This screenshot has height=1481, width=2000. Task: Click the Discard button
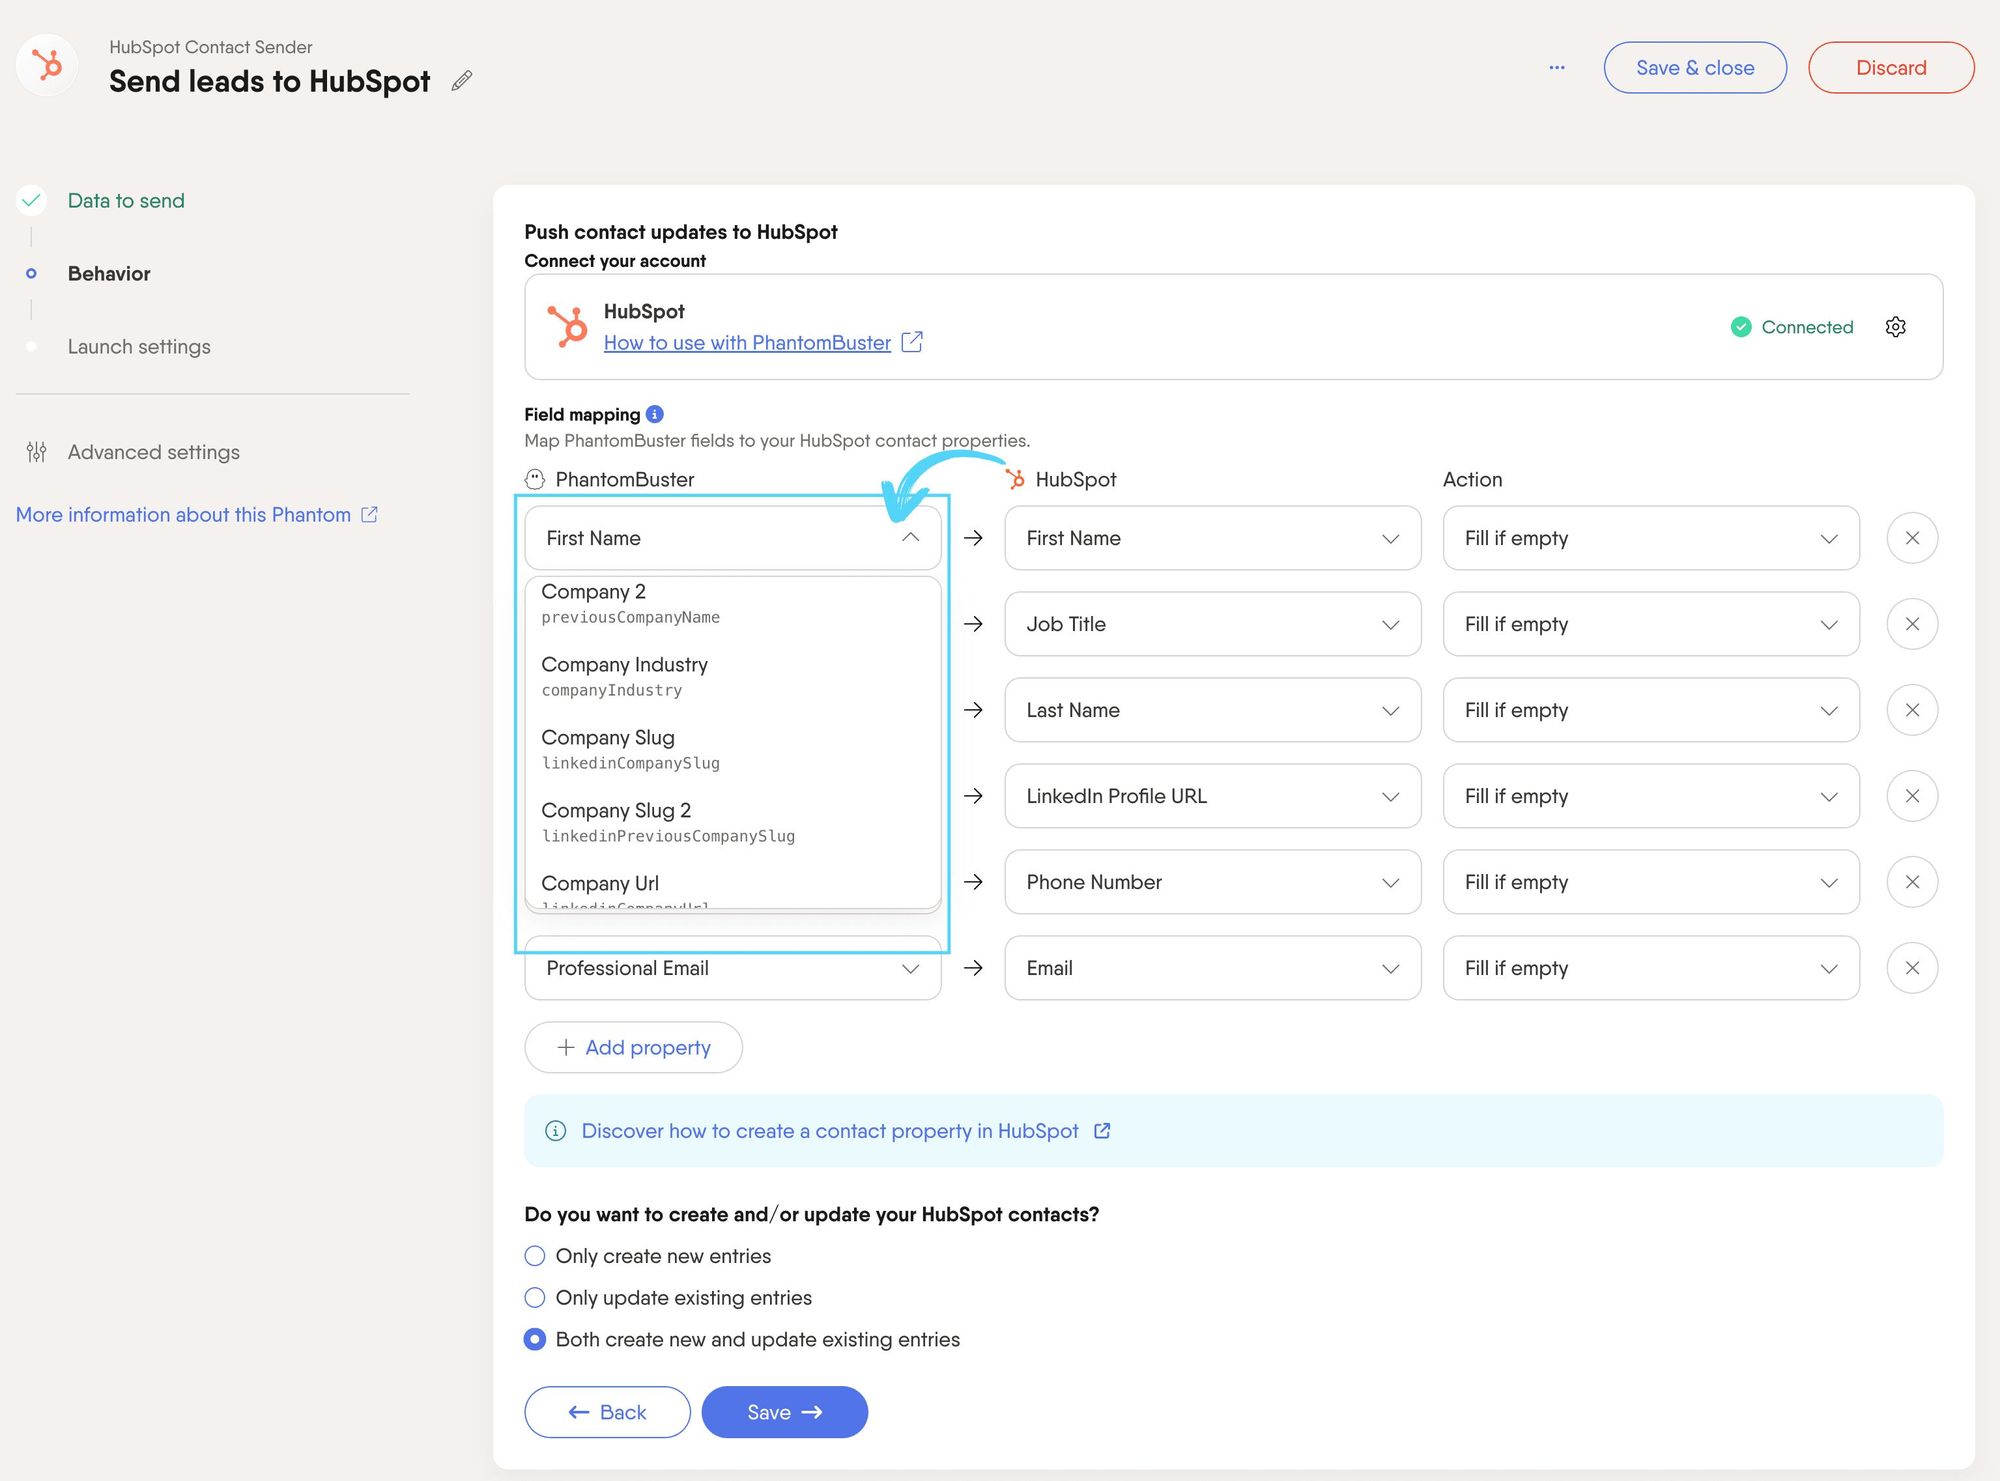[1891, 68]
